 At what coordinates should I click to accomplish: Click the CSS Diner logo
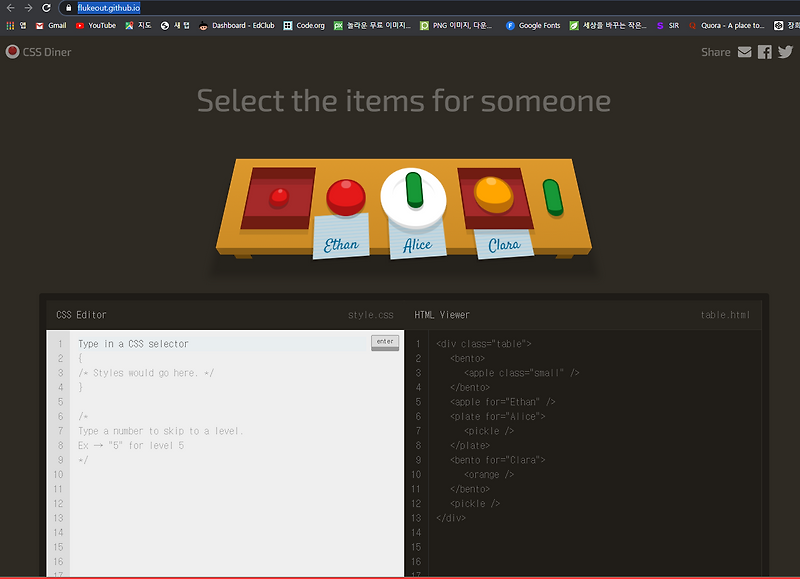(38, 52)
